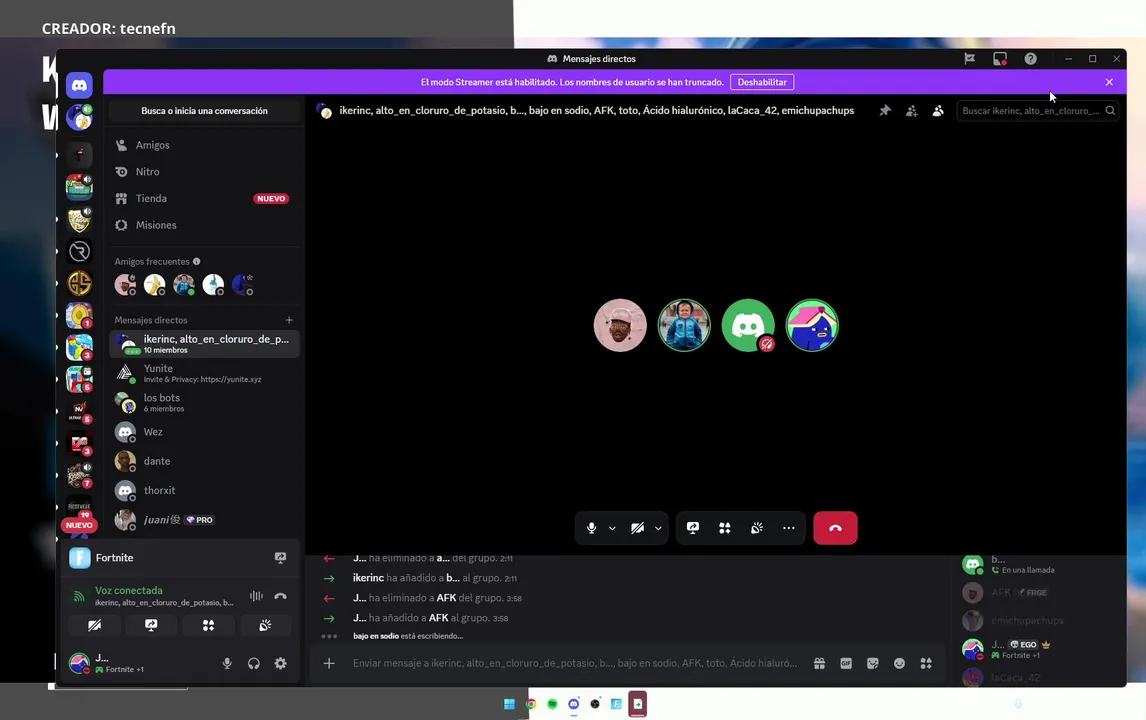Open soundboard button in voice panel

[x=265, y=626]
